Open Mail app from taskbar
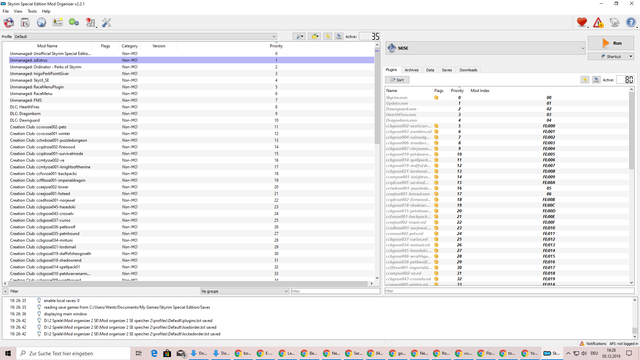Screen dimensions: 640x360 click(x=181, y=353)
